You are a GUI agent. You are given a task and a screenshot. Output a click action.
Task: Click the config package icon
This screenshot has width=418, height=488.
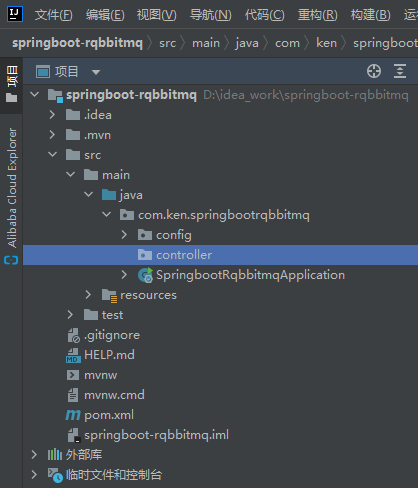coord(145,235)
